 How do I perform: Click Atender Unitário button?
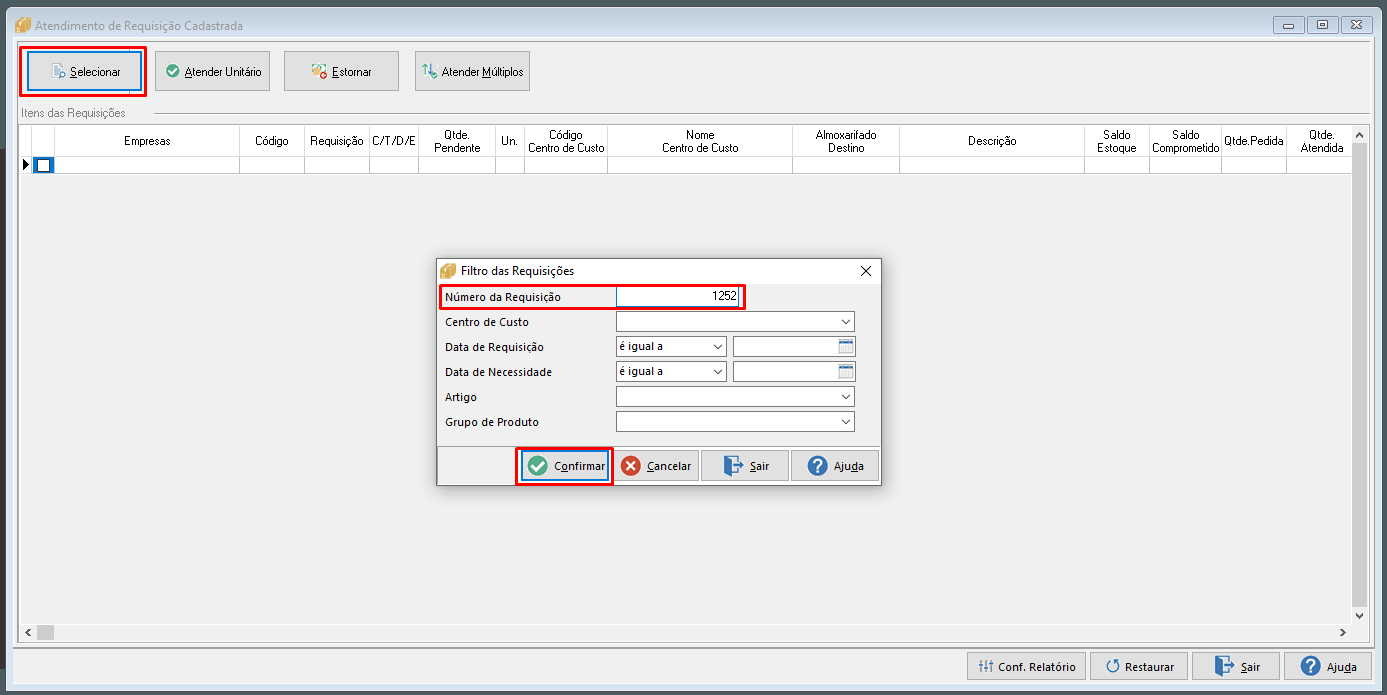point(212,72)
